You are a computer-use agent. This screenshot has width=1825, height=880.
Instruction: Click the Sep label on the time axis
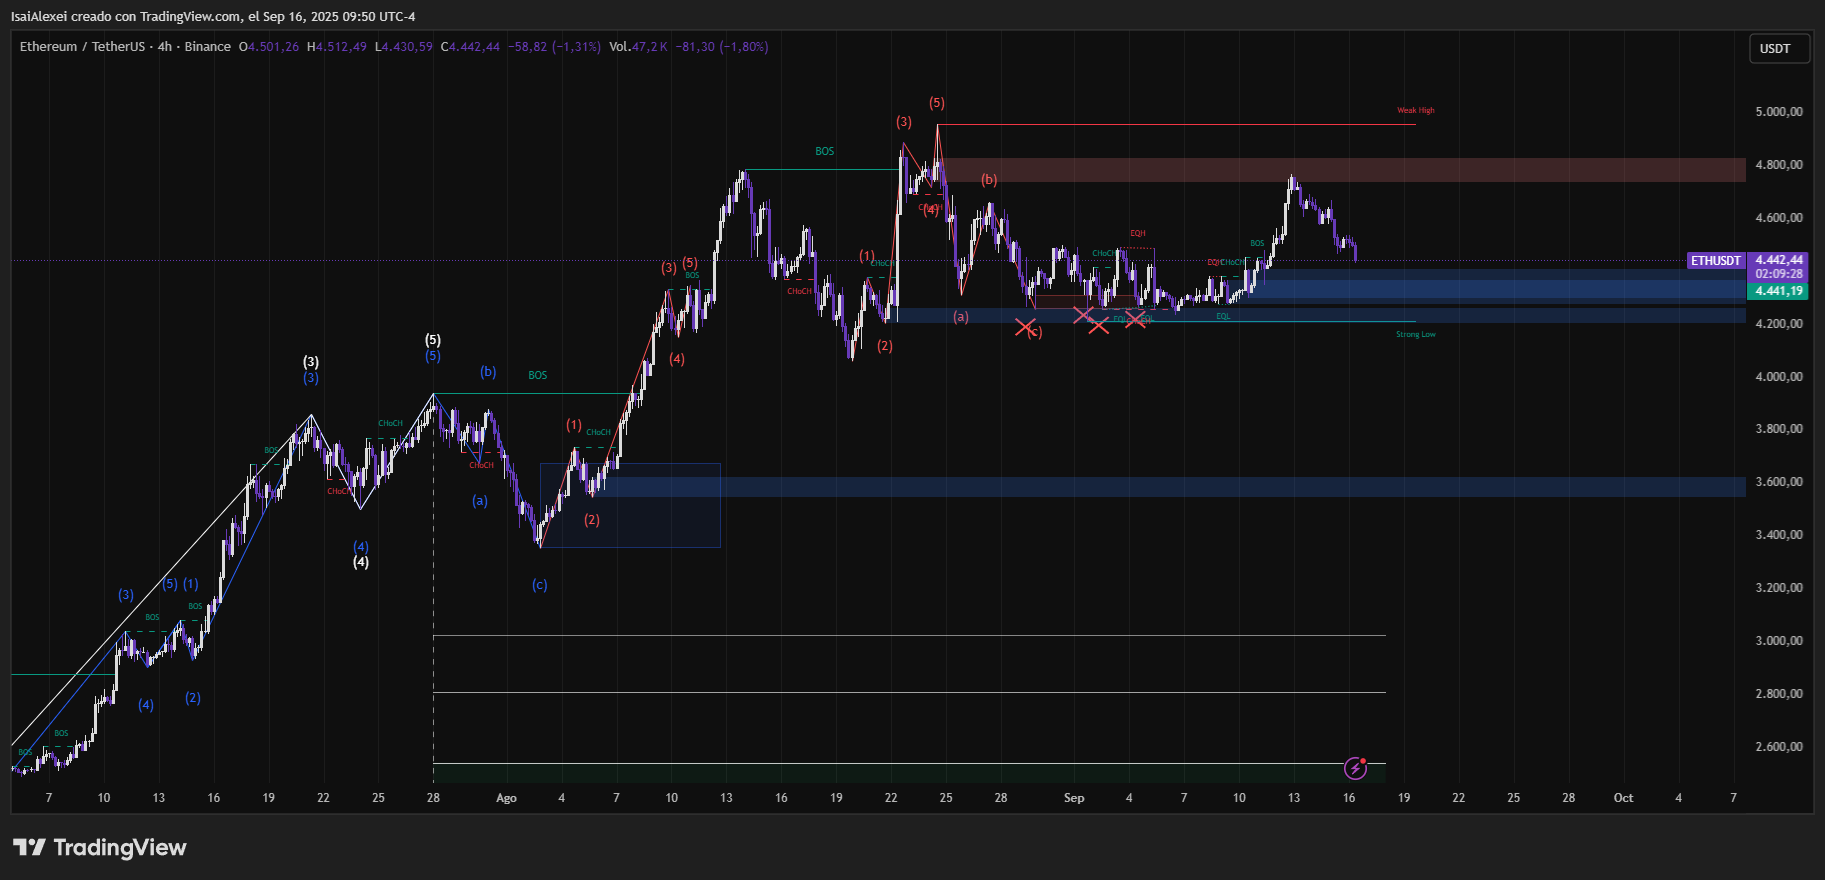click(1074, 798)
